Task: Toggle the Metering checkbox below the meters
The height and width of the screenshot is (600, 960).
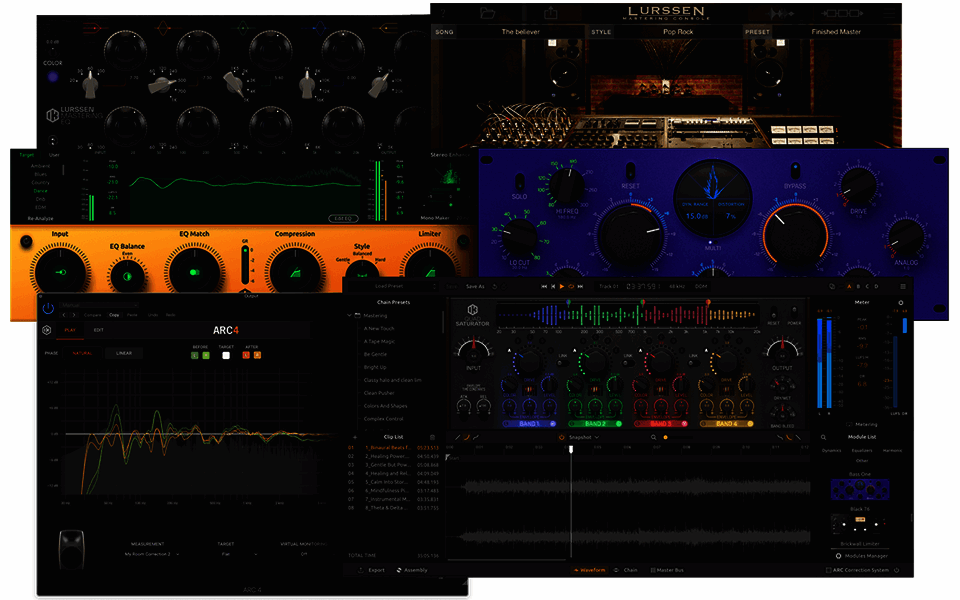Action: click(849, 424)
